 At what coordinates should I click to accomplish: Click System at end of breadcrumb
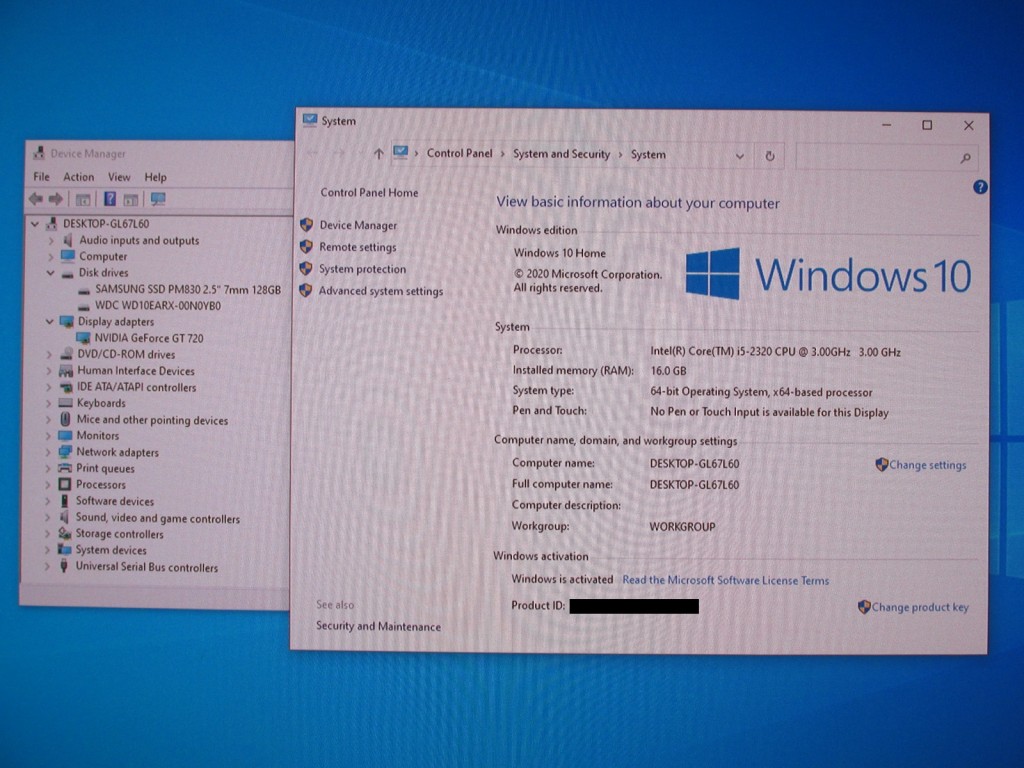pos(648,155)
